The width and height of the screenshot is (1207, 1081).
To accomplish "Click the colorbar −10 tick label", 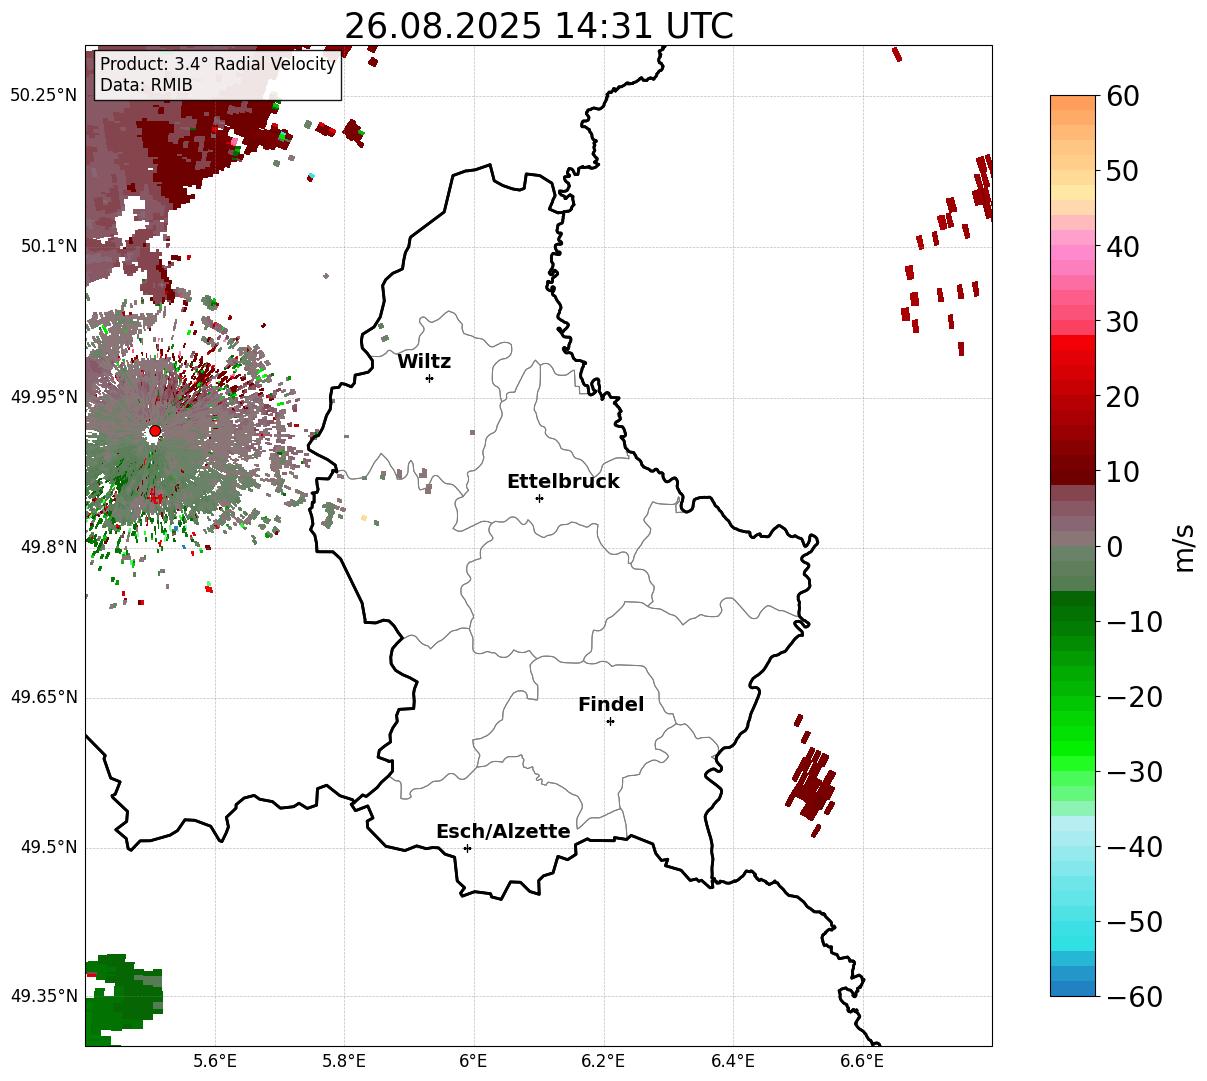I will (x=1134, y=622).
